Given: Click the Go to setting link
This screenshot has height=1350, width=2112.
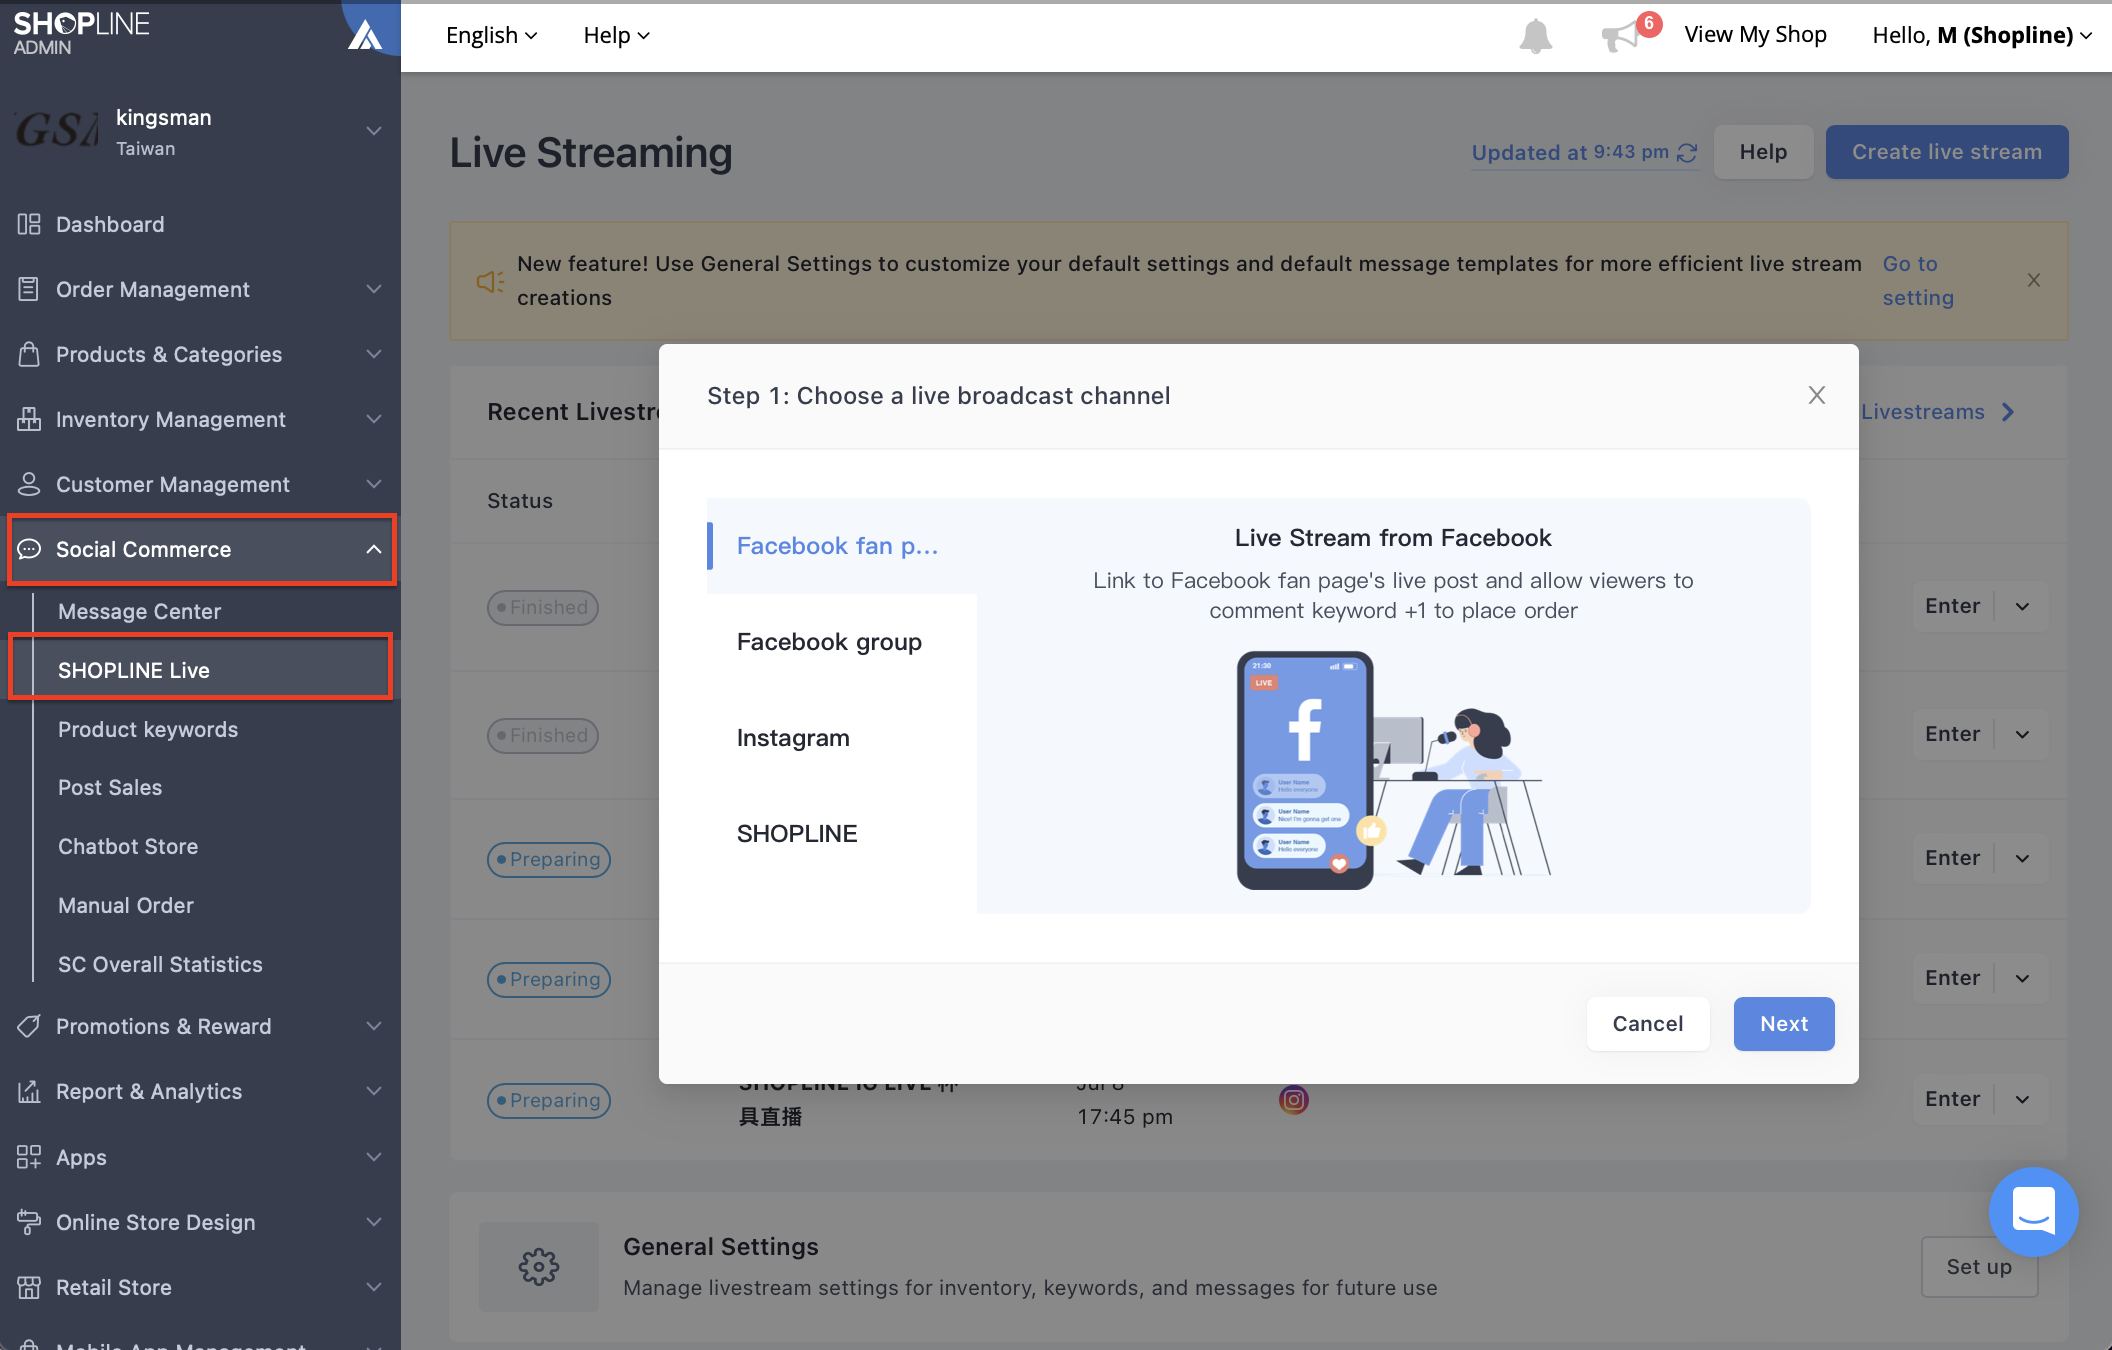Looking at the screenshot, I should [x=1918, y=281].
